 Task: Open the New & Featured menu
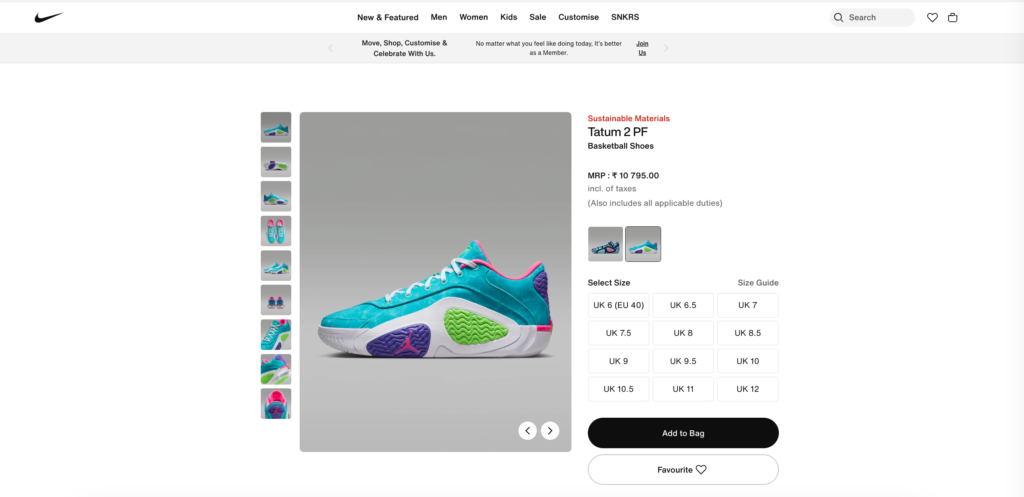pyautogui.click(x=388, y=17)
